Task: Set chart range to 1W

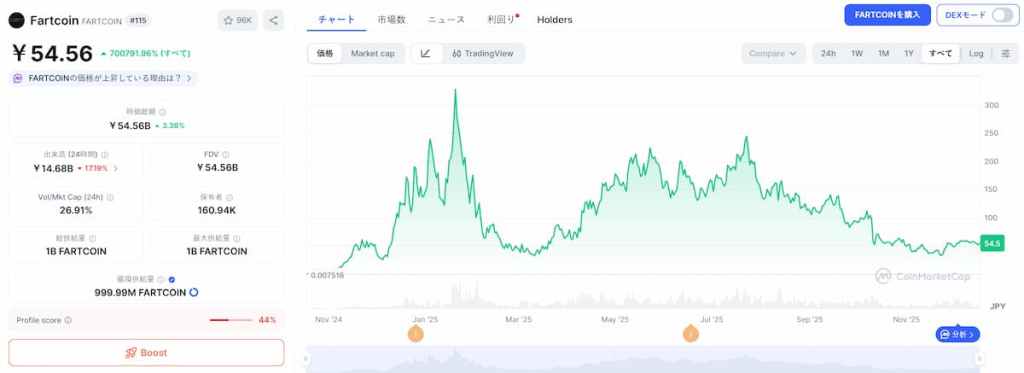Action: coord(857,54)
